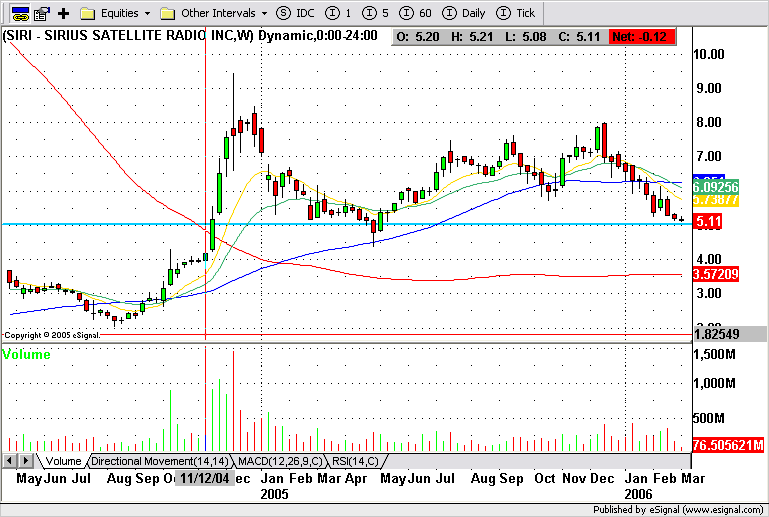
Task: Click the plus add icon
Action: point(63,13)
